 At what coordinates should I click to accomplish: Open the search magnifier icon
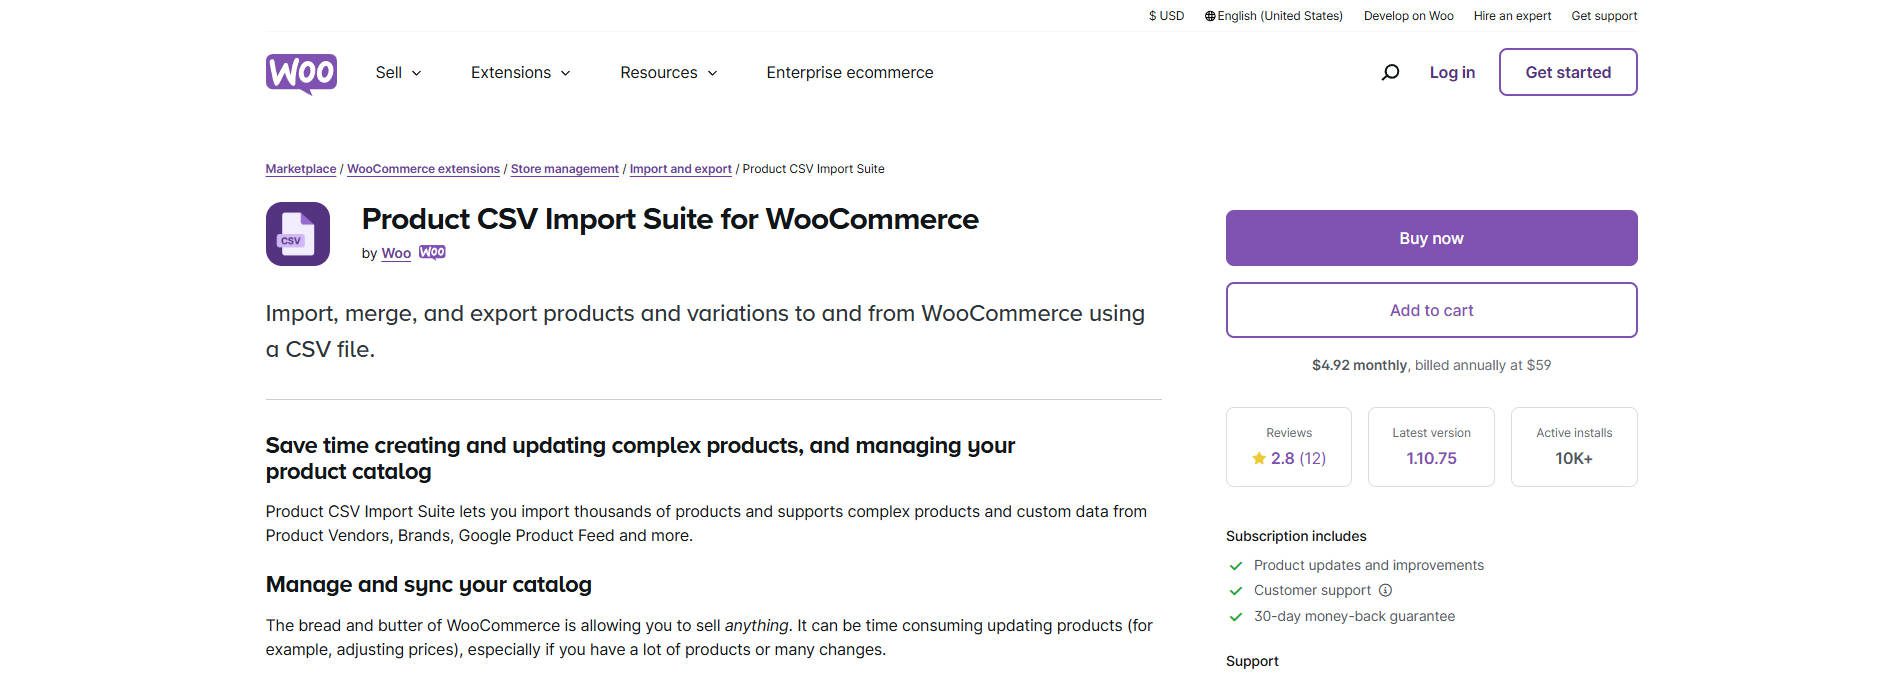[x=1389, y=71]
